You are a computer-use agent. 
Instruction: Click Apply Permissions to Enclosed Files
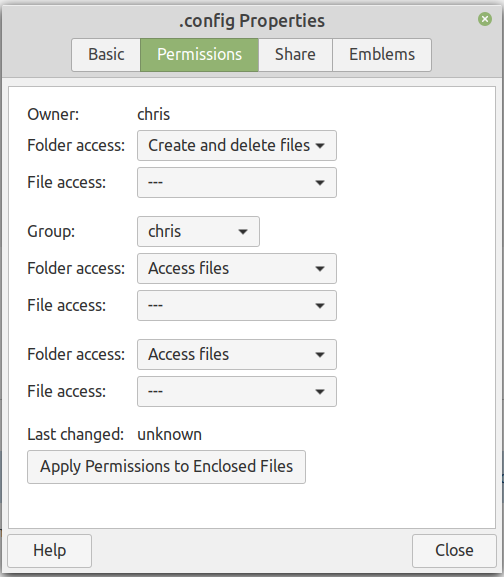coord(166,467)
